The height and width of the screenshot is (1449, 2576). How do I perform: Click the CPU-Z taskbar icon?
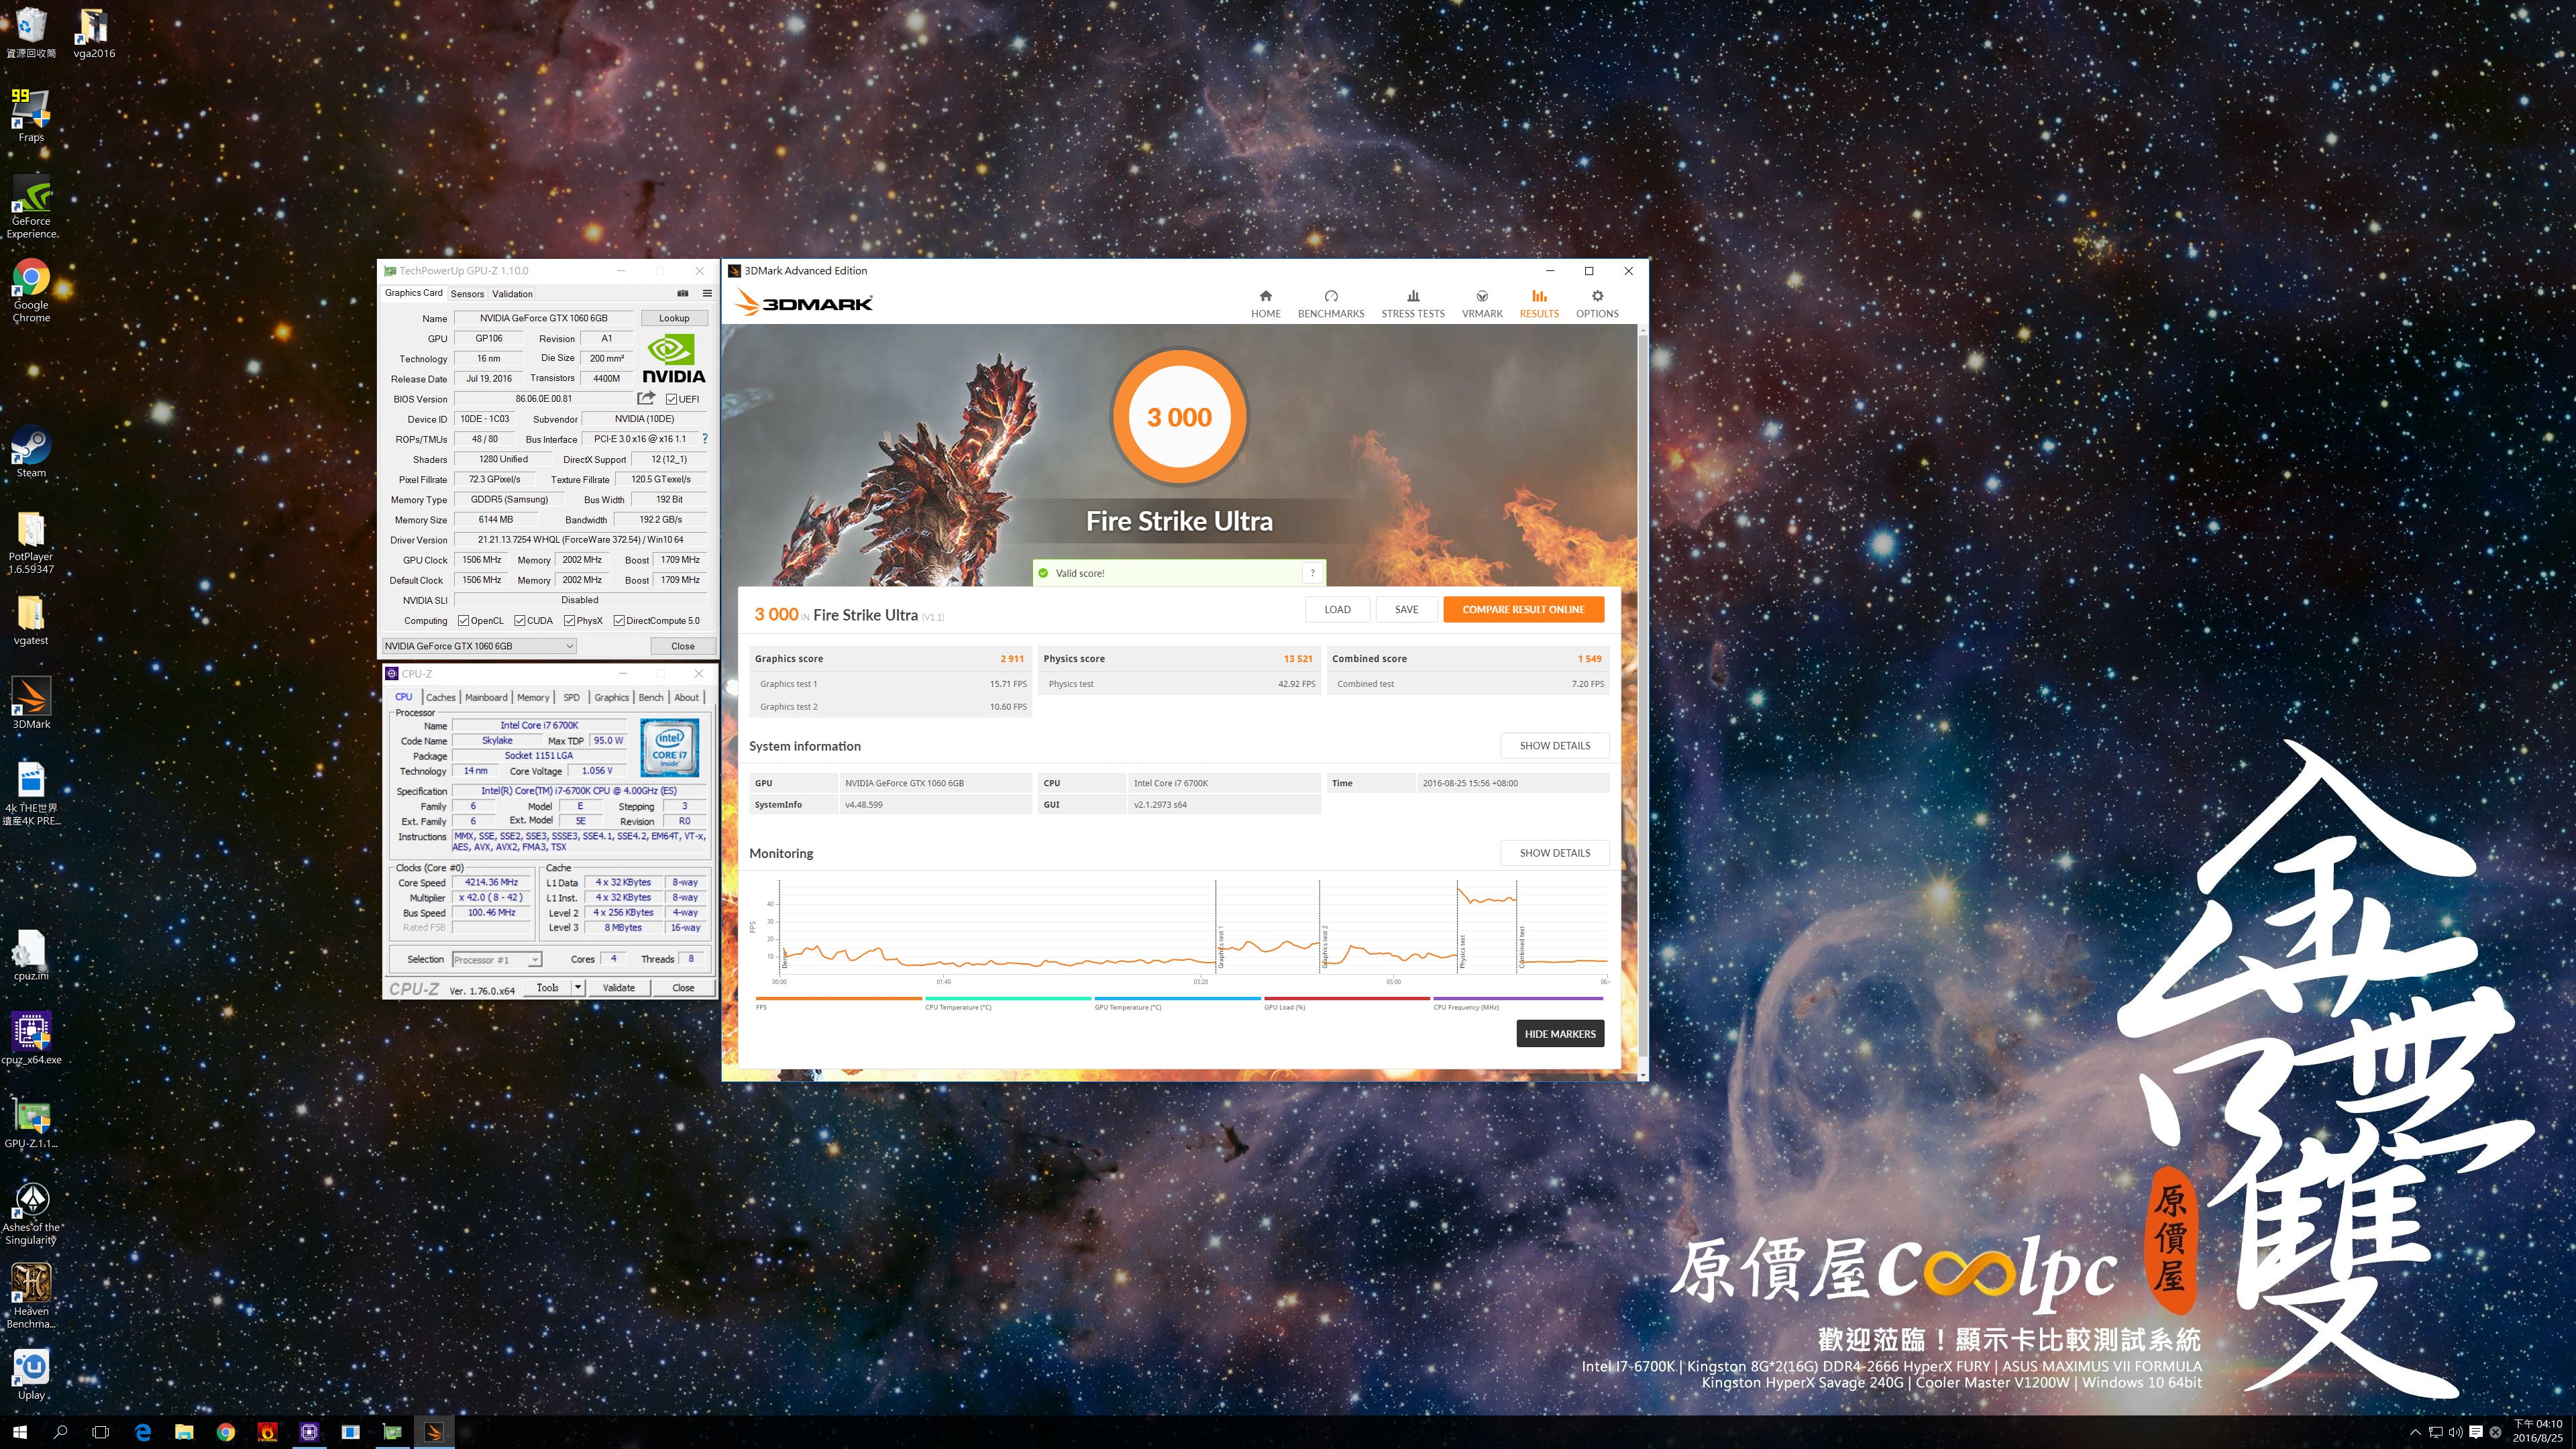309,1432
